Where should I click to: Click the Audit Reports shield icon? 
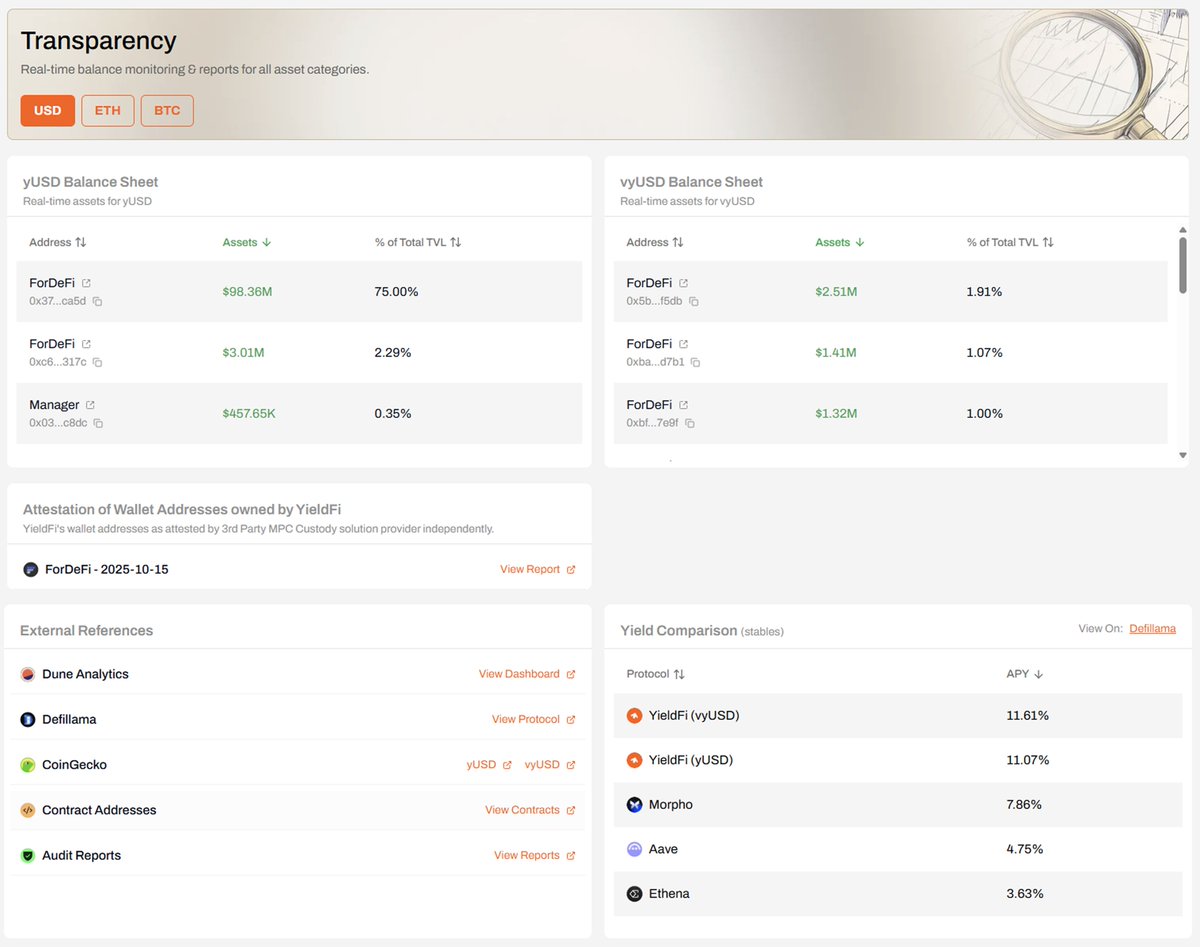(28, 856)
